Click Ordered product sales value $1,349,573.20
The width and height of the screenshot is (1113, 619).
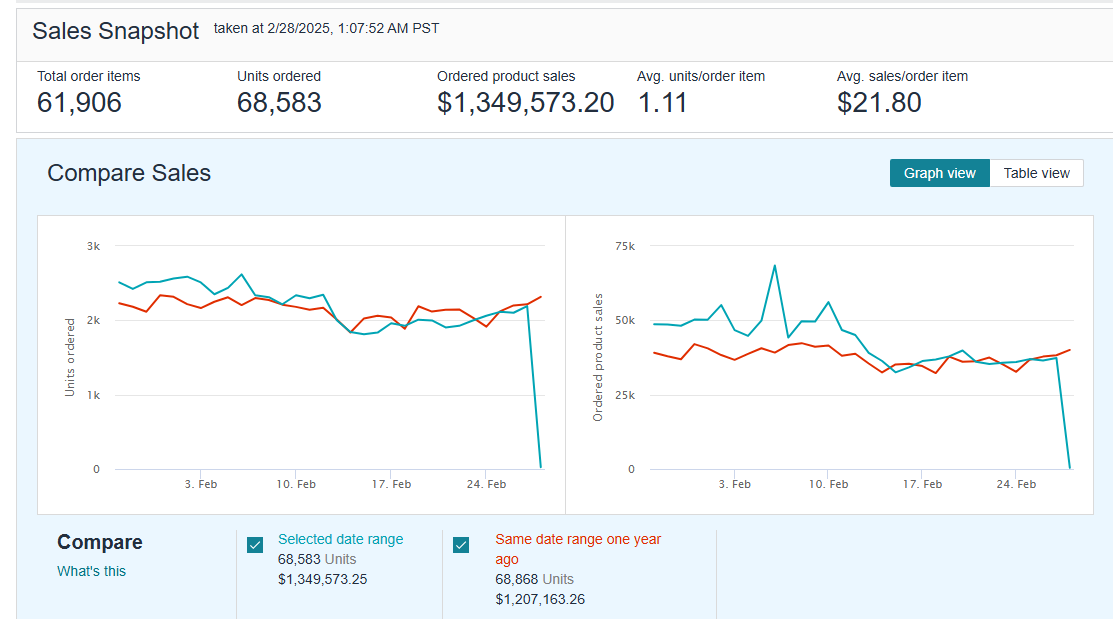pos(525,103)
